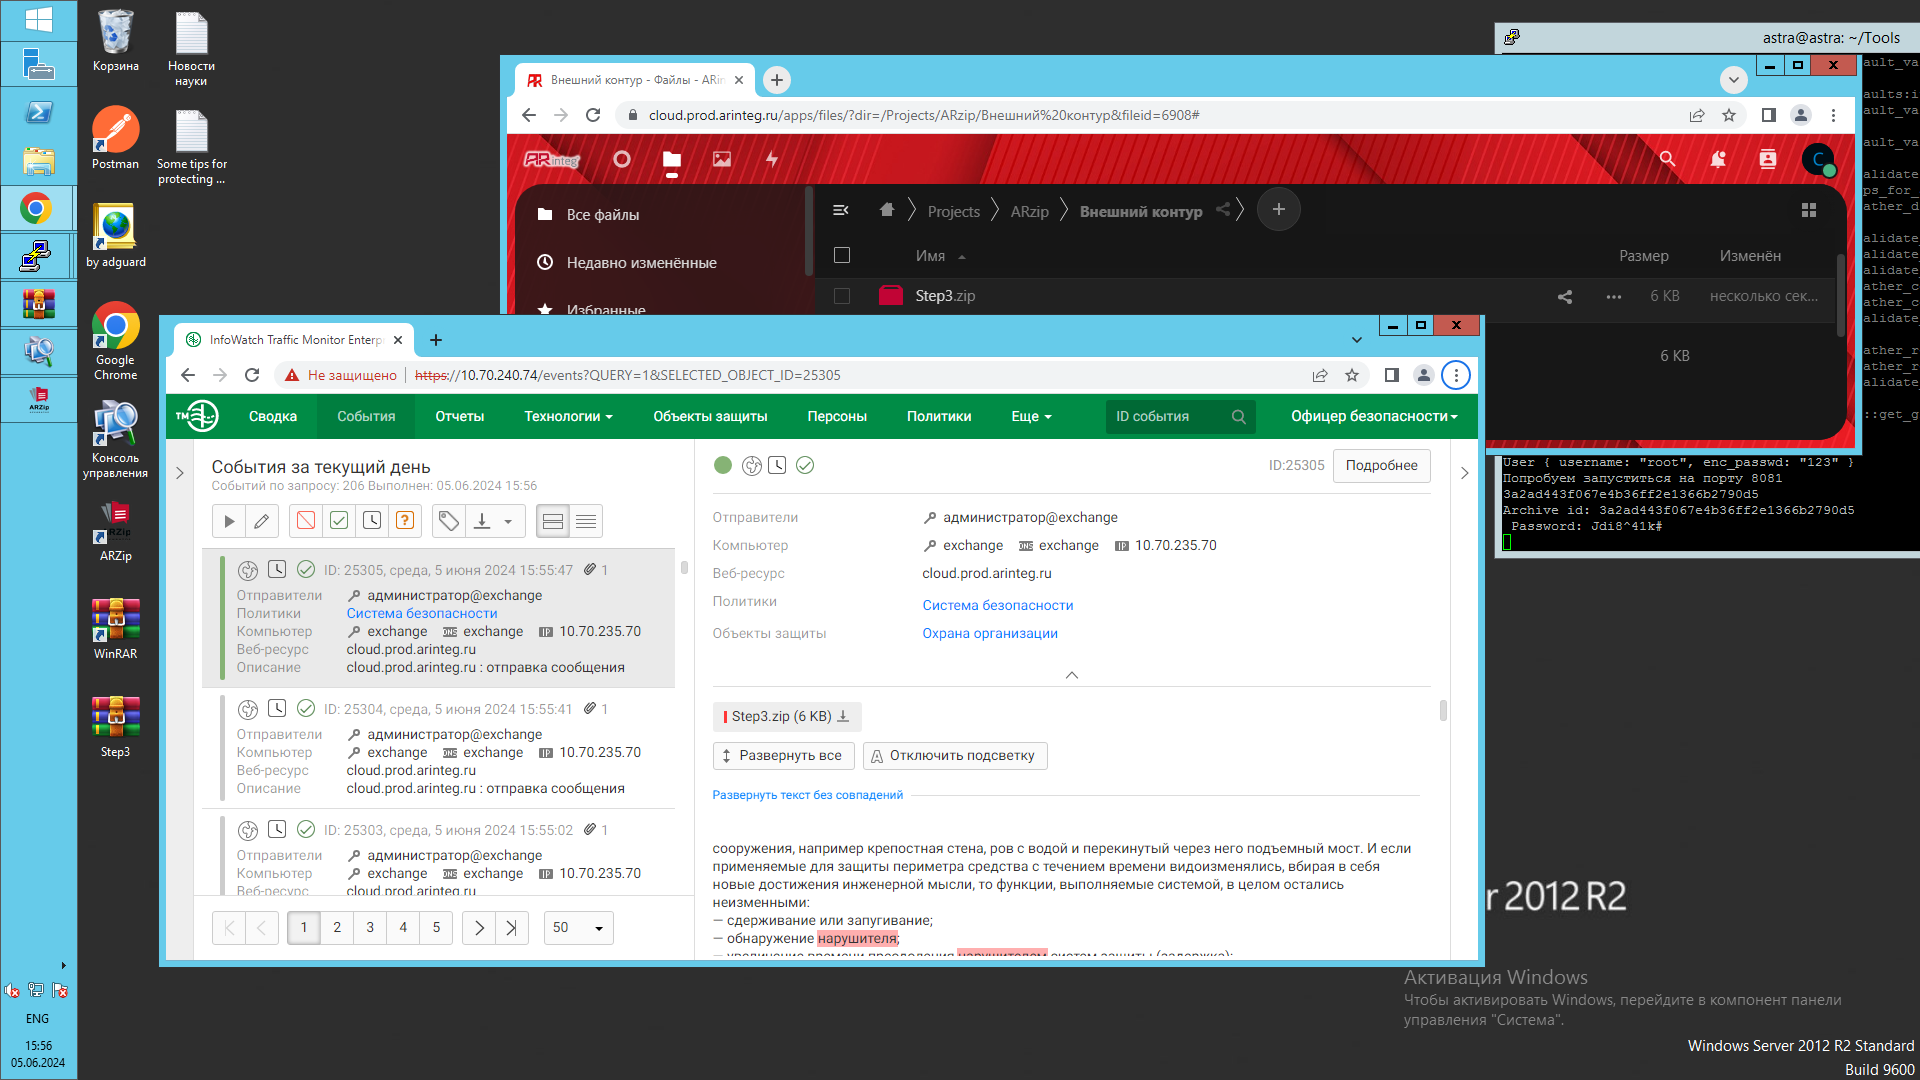
Task: Click the share icon for Step3.zip row
Action: (1565, 297)
